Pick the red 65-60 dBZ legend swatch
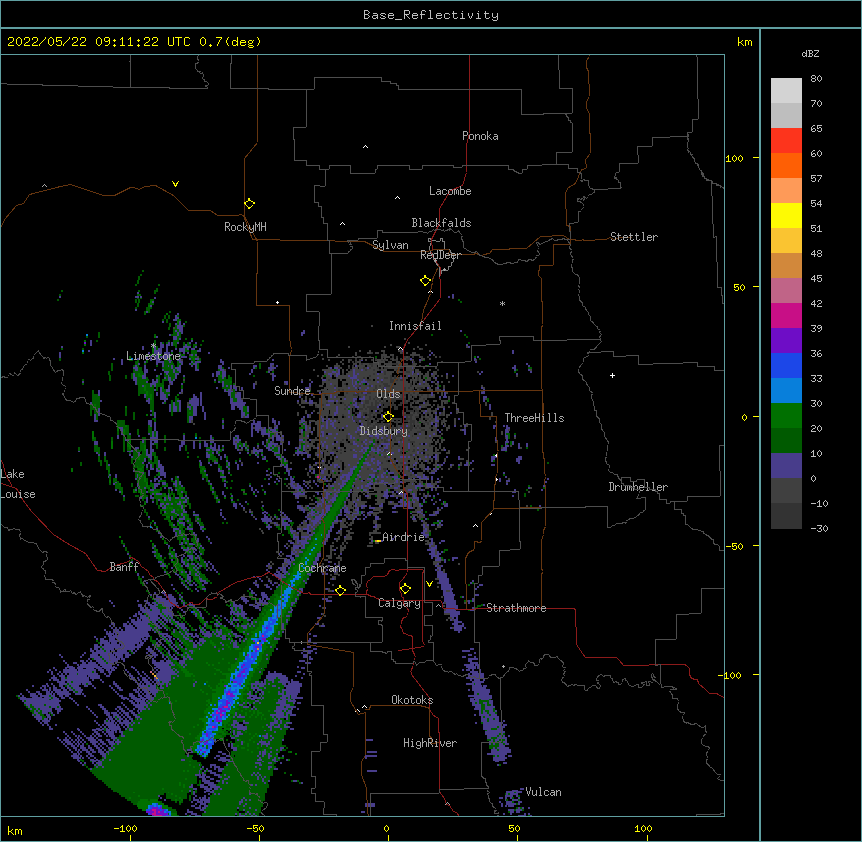This screenshot has width=862, height=842. click(x=786, y=141)
